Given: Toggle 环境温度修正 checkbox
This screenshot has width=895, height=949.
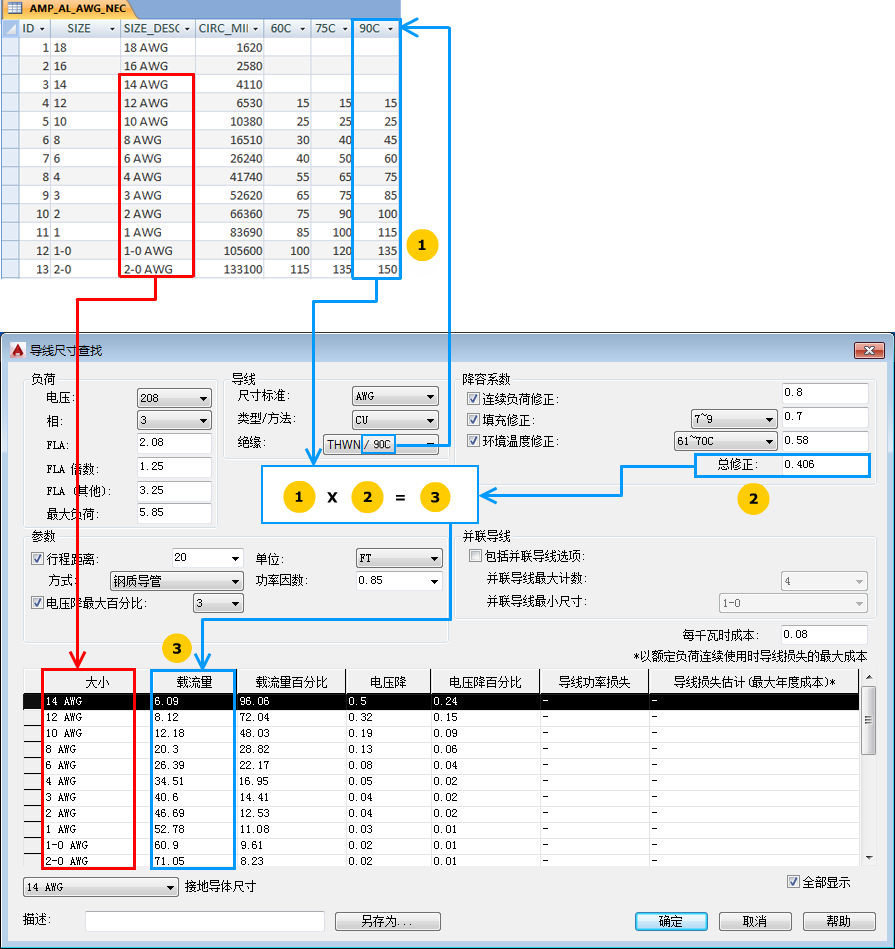Looking at the screenshot, I should (473, 441).
